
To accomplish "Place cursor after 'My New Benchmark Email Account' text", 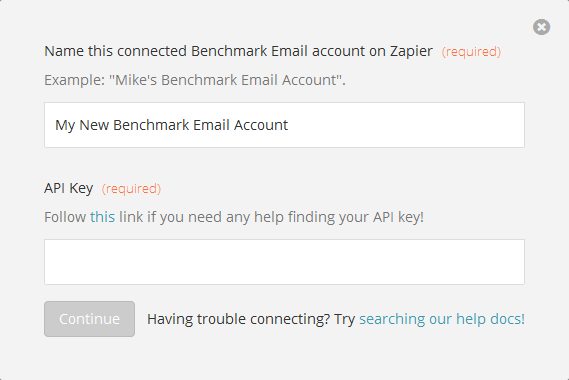I will coord(289,125).
